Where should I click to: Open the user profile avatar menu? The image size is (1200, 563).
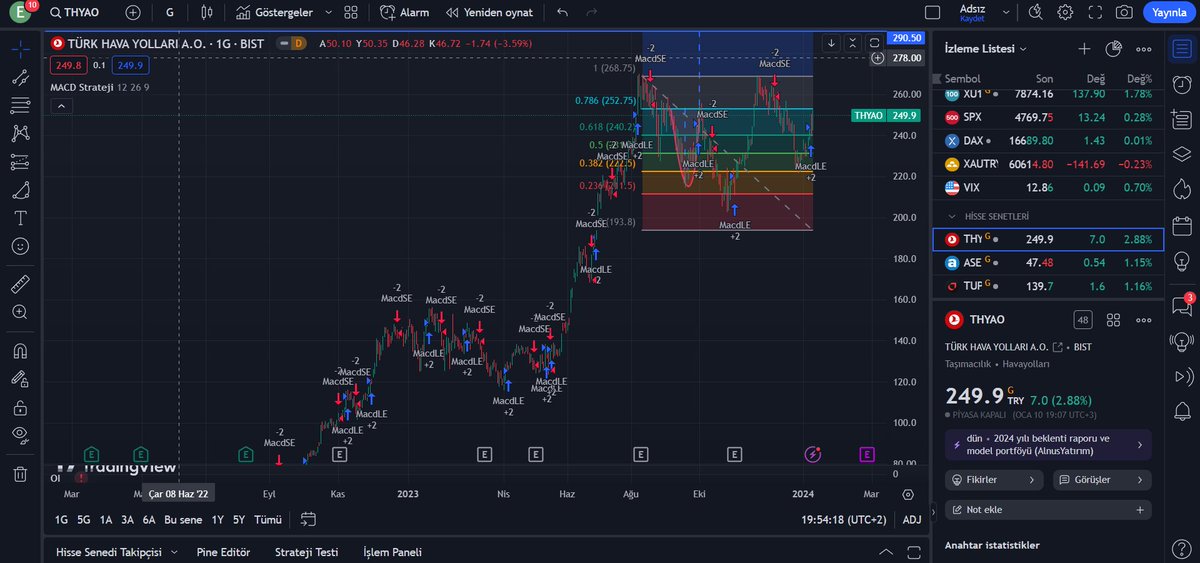18,13
